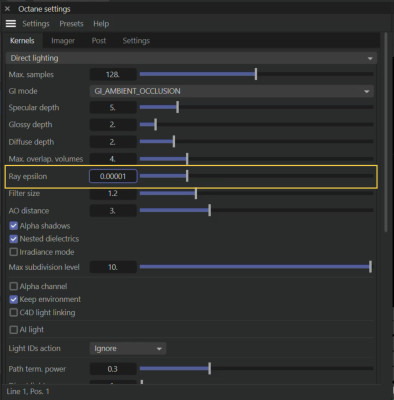The image size is (394, 400).
Task: Click the Ray epsilon label
Action: 28,176
